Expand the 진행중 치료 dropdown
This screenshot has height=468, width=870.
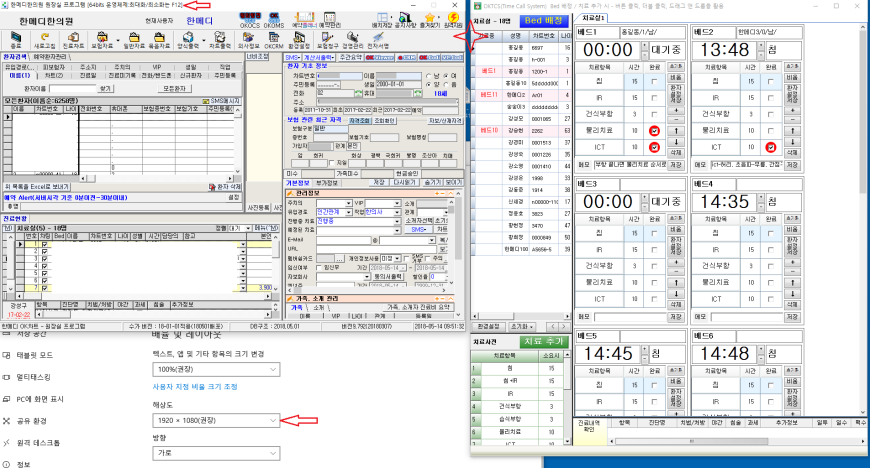tap(397, 221)
